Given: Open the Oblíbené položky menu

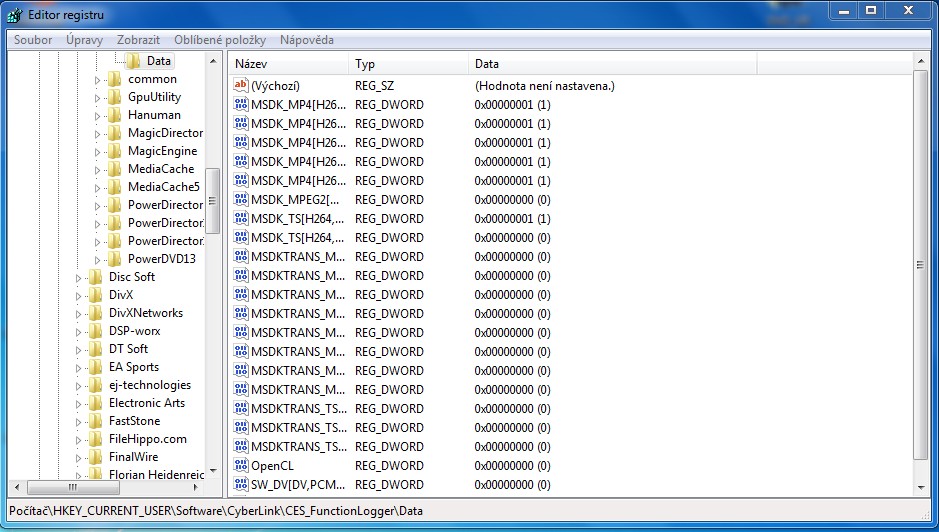Looking at the screenshot, I should (x=220, y=40).
